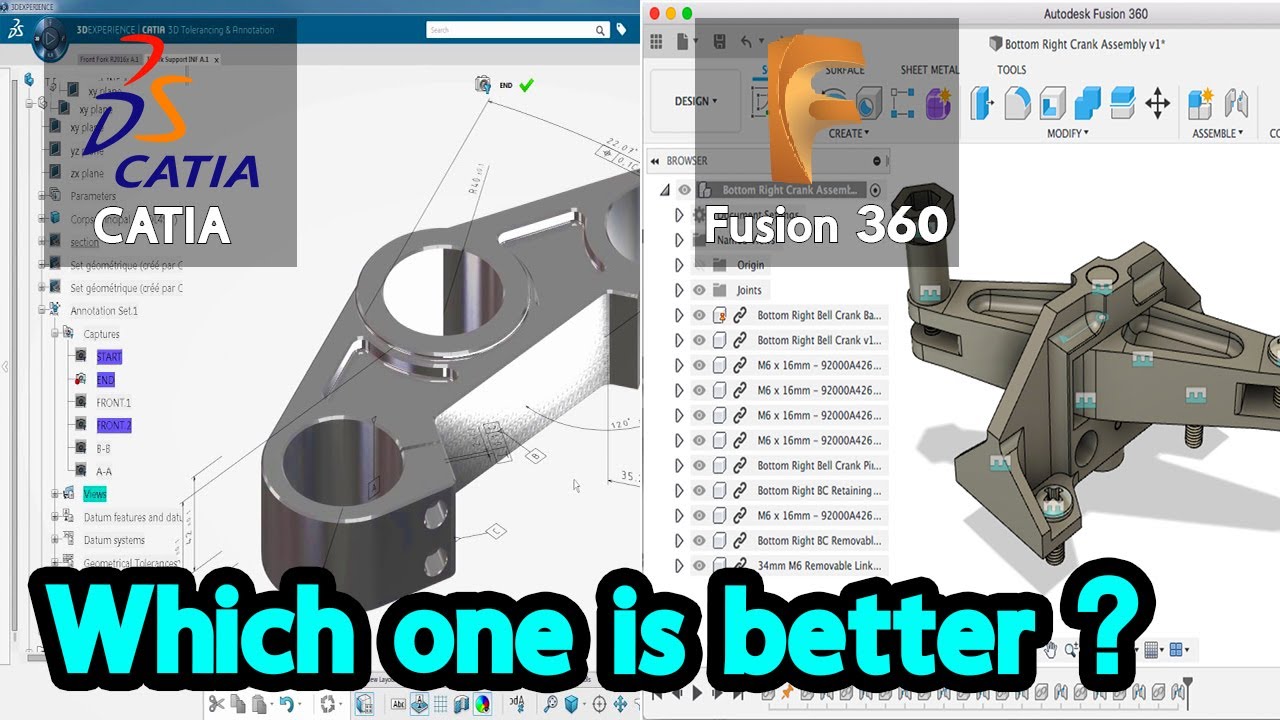Viewport: 1280px width, 720px height.
Task: Switch to the SHEET METAL tab
Action: tap(930, 69)
